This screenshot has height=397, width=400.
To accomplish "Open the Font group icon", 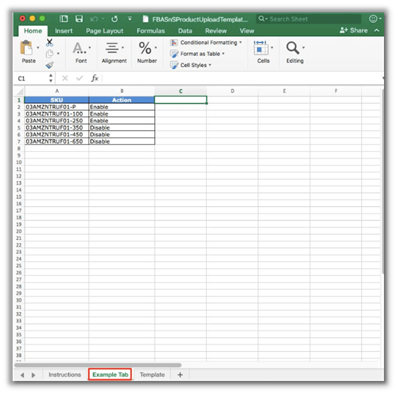I will coord(79,48).
